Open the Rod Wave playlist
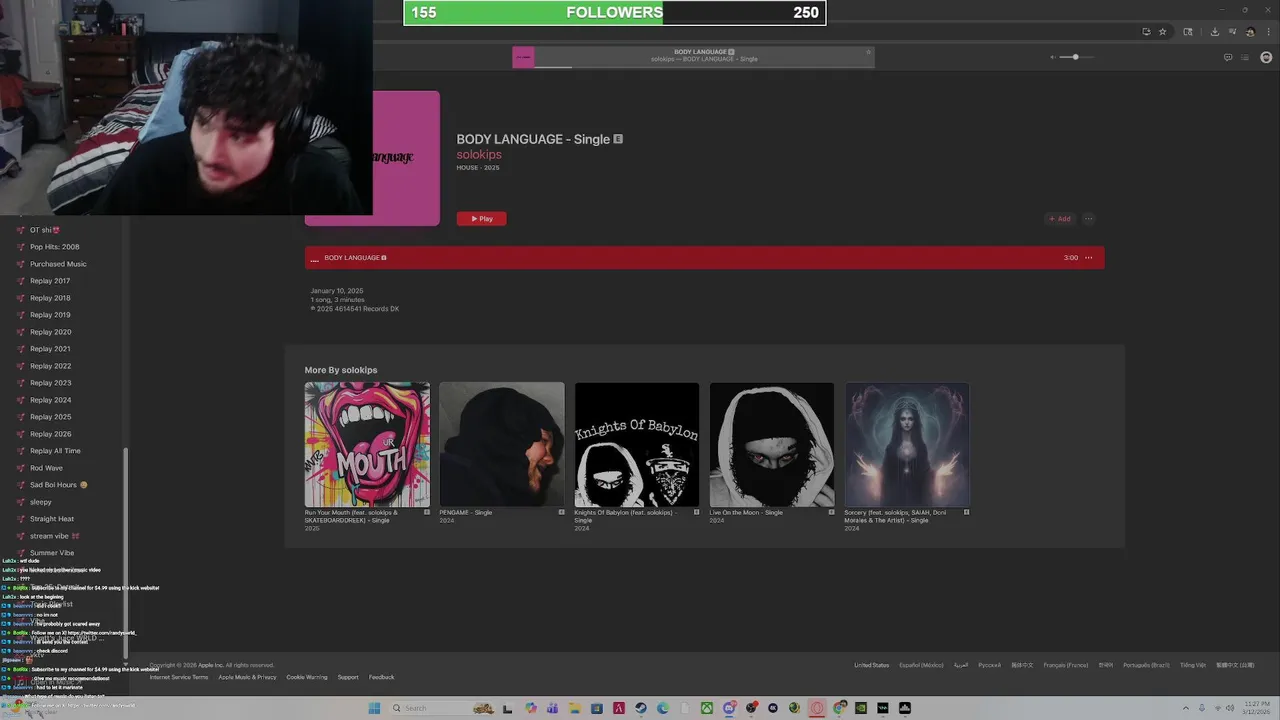The height and width of the screenshot is (720, 1280). (46, 468)
